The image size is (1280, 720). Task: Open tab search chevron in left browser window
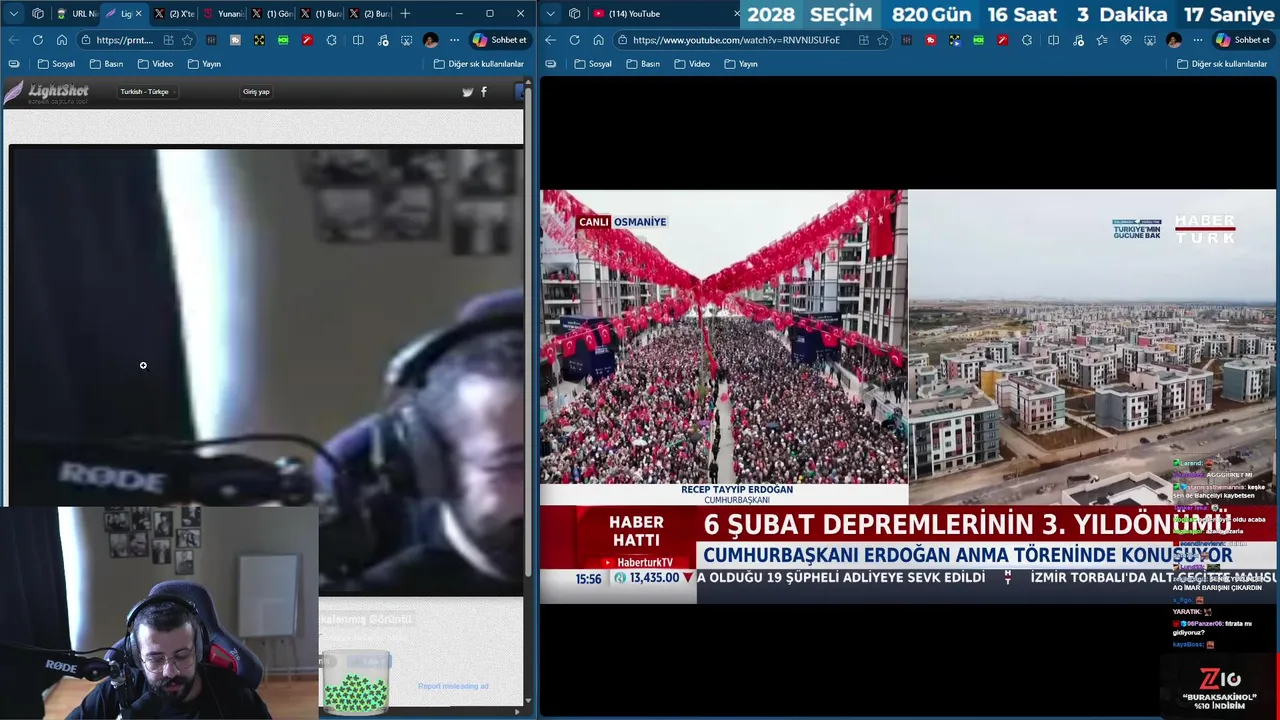pos(14,14)
